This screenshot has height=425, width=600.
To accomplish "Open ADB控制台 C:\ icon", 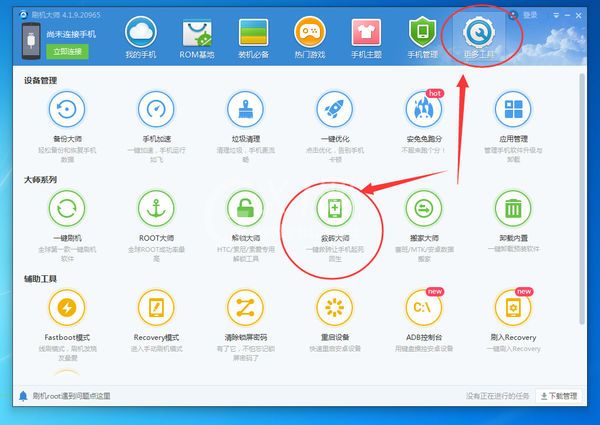I will coord(424,308).
